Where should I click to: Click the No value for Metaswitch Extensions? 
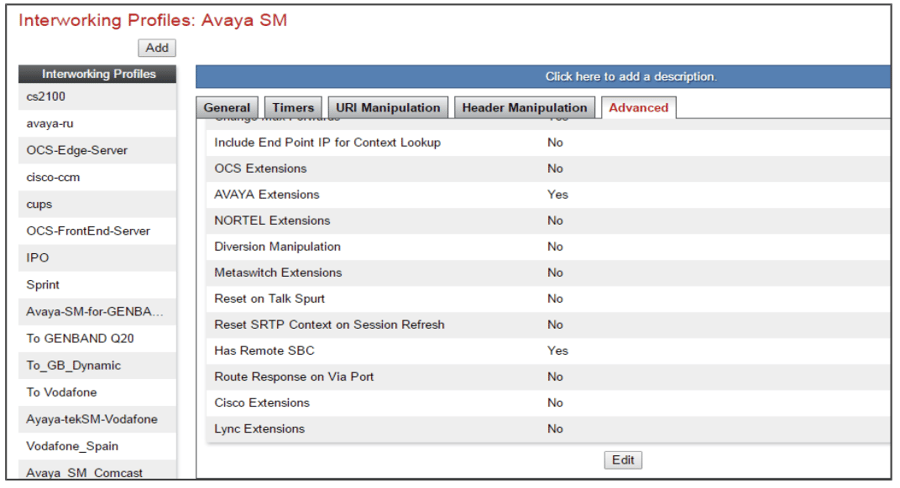click(555, 273)
